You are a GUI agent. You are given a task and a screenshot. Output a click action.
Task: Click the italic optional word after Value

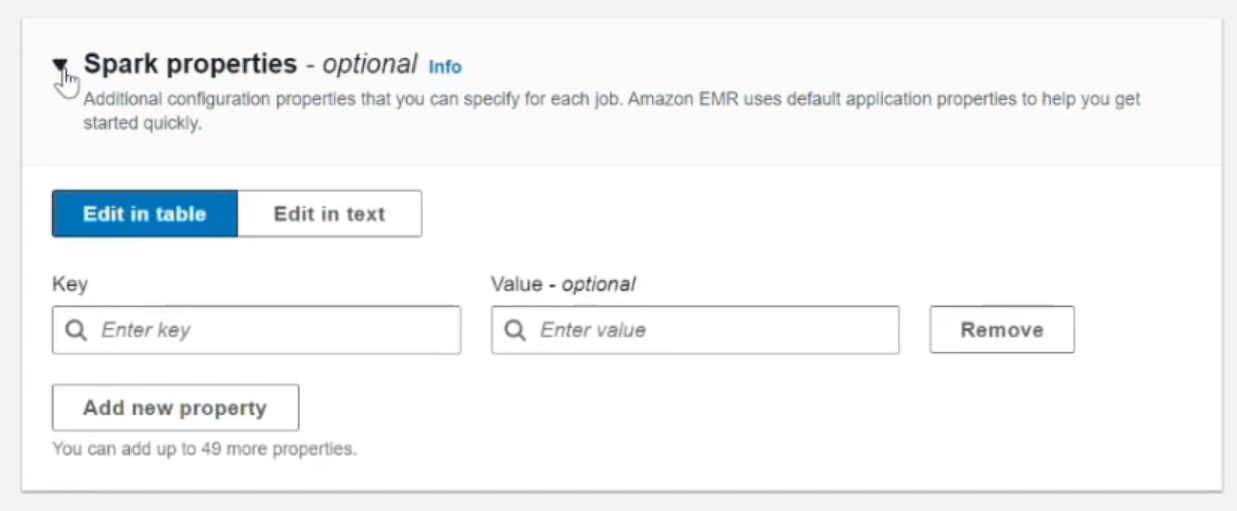(x=598, y=284)
